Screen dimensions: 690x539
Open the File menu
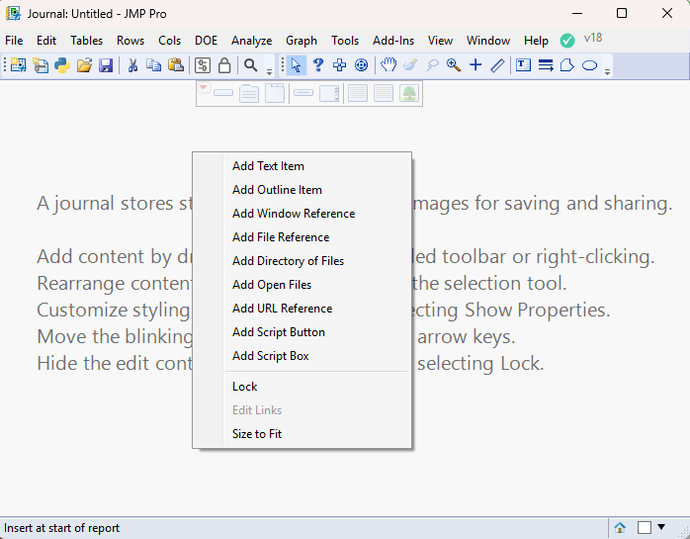[14, 40]
